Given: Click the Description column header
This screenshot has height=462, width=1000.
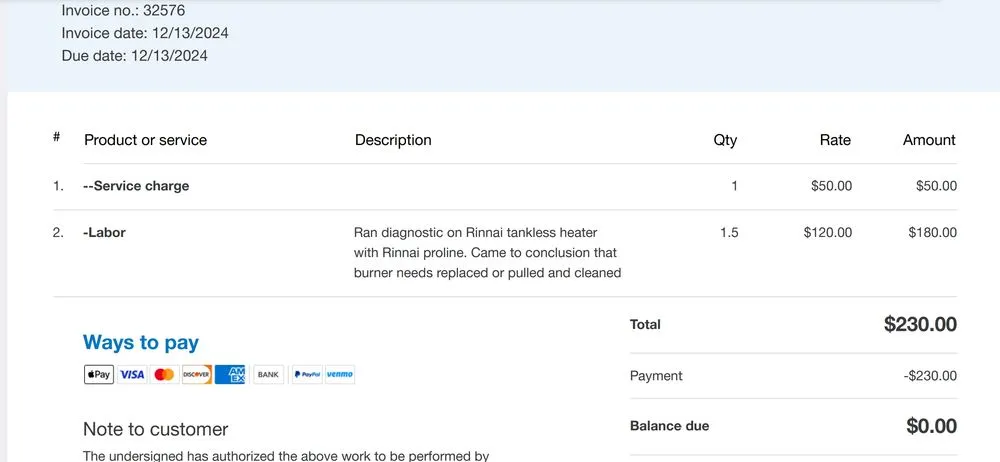Looking at the screenshot, I should click(x=393, y=140).
